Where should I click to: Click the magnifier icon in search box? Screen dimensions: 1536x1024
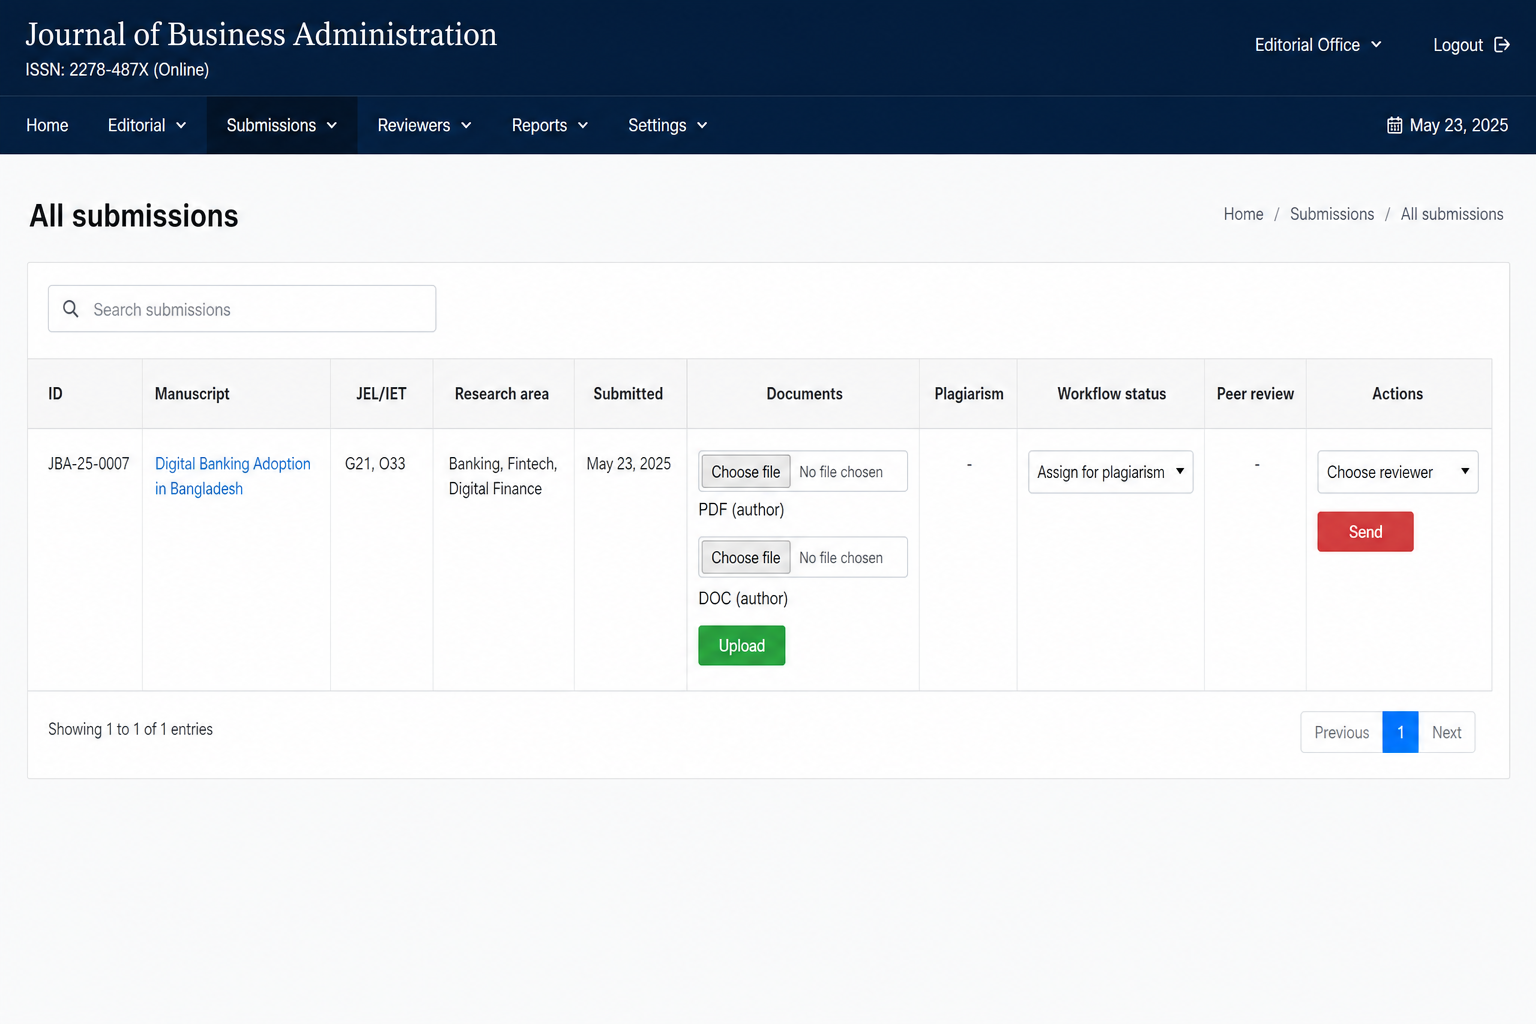coord(71,309)
